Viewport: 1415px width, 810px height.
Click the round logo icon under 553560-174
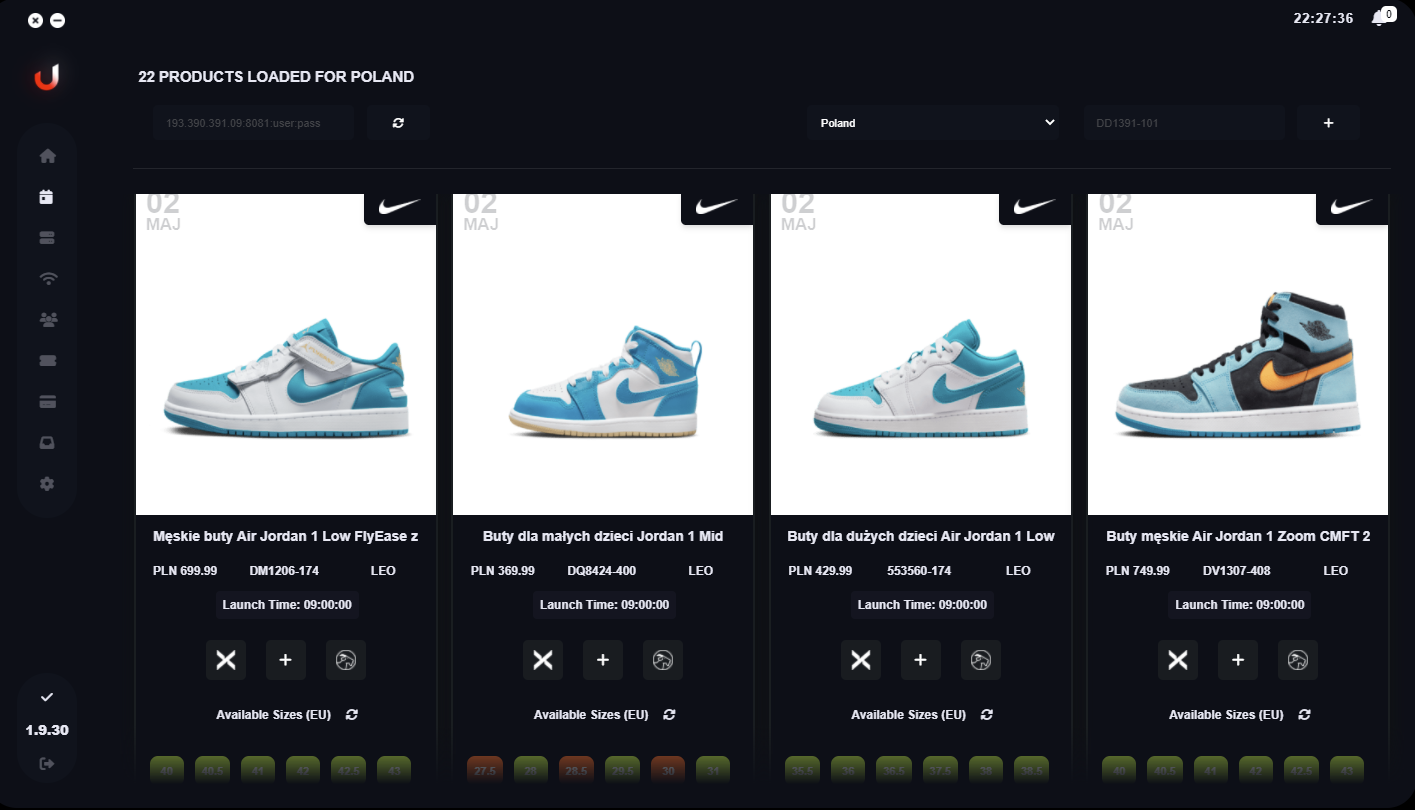981,660
